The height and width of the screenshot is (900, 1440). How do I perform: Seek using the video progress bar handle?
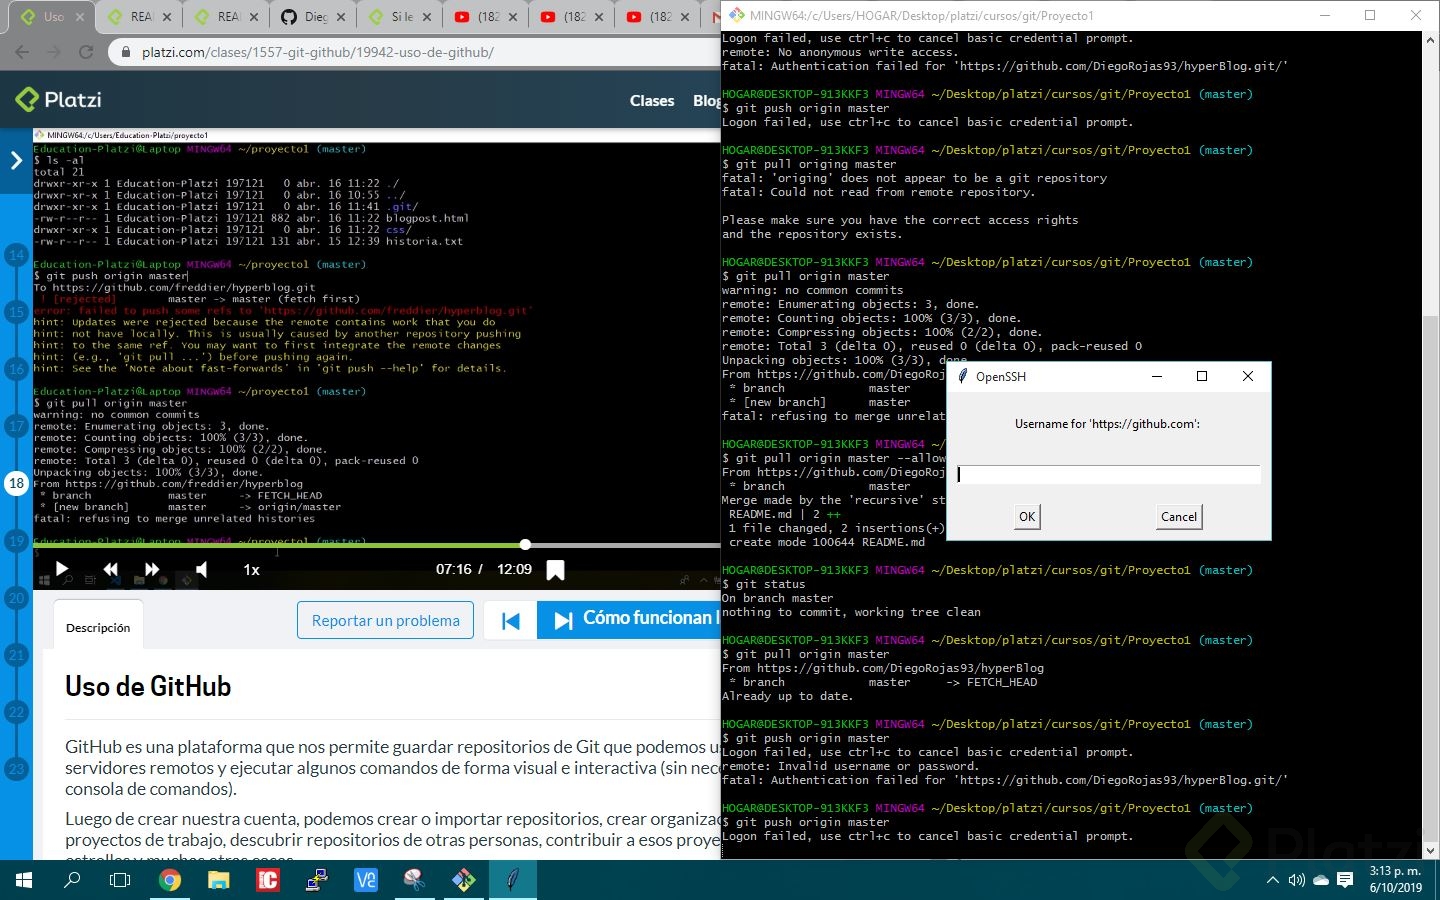[525, 544]
